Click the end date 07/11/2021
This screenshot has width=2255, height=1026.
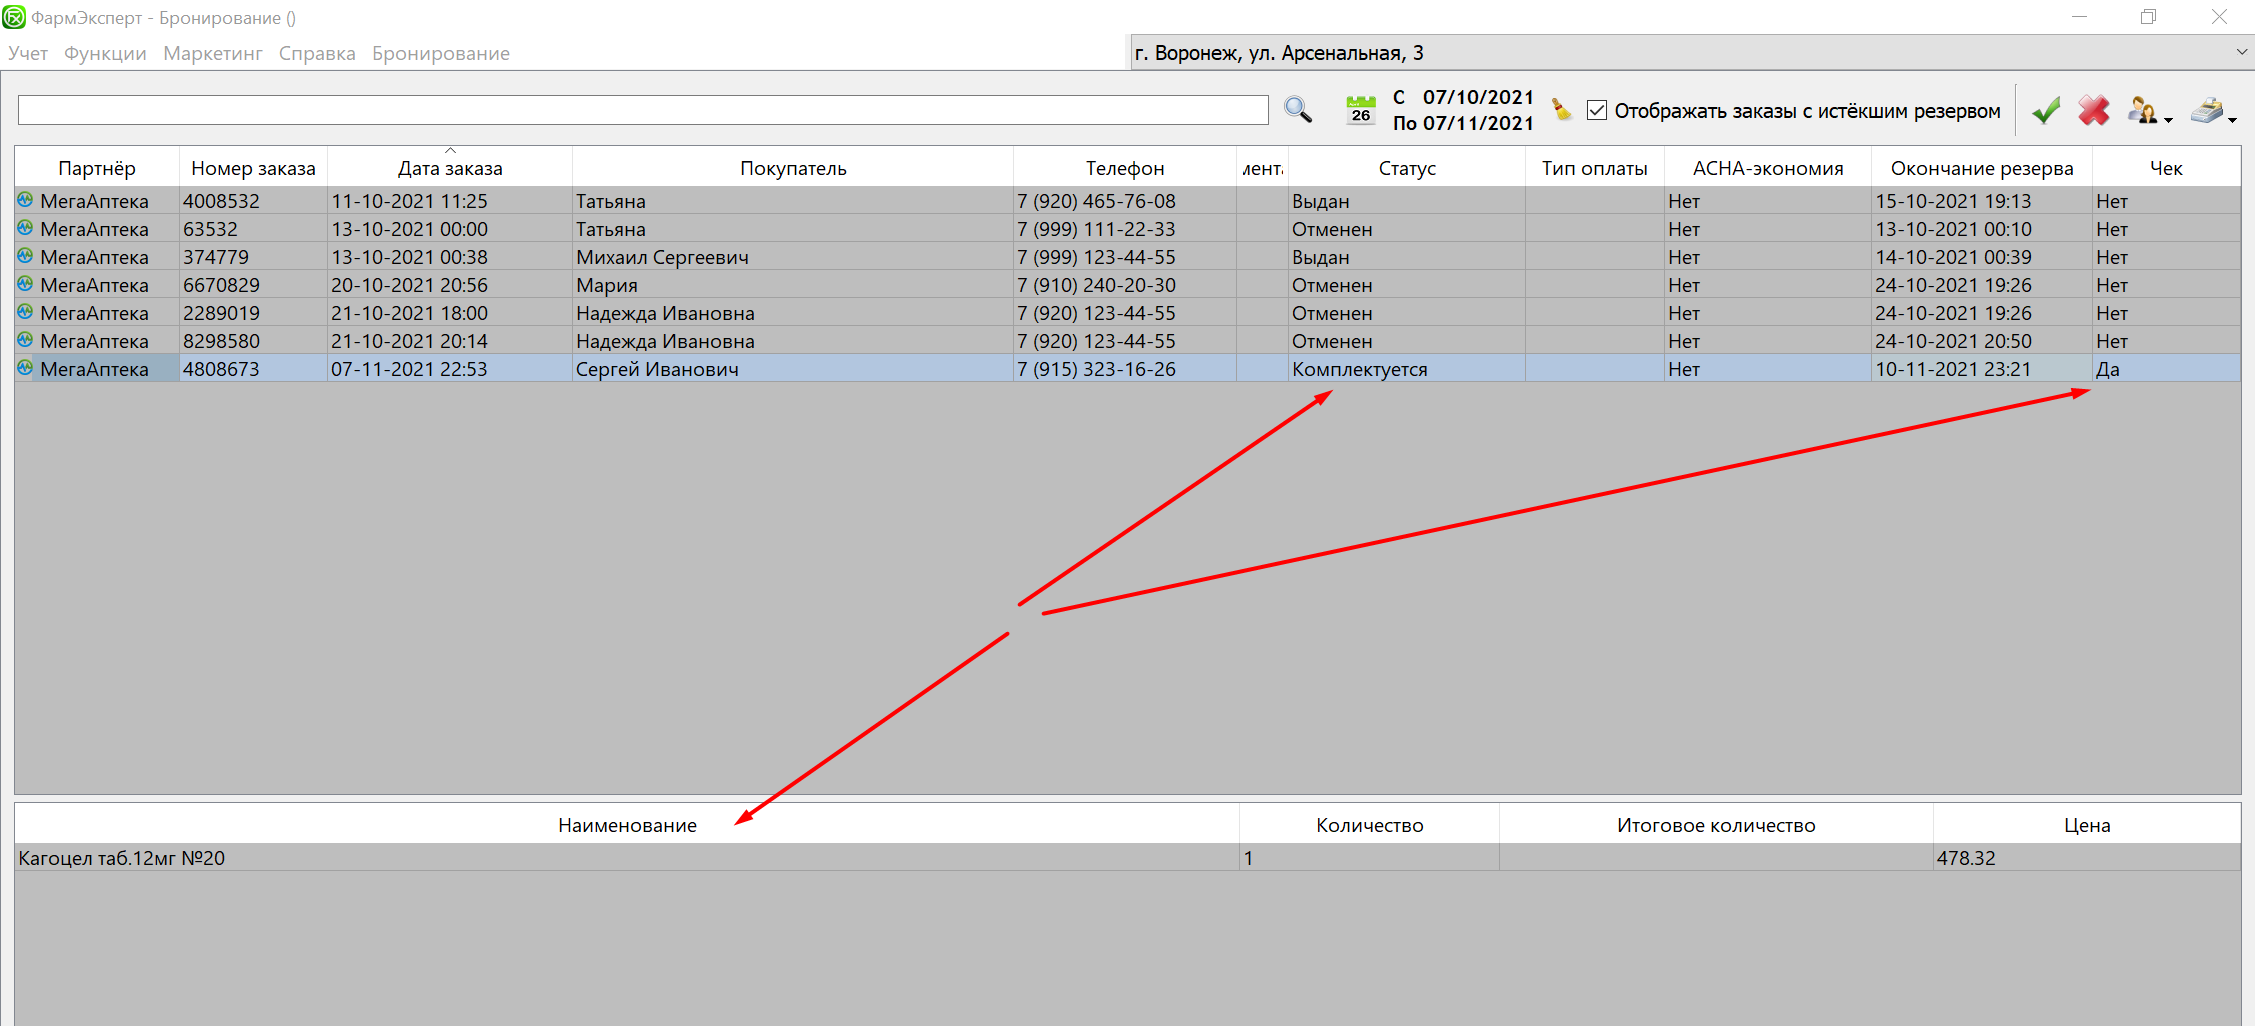(x=1478, y=123)
